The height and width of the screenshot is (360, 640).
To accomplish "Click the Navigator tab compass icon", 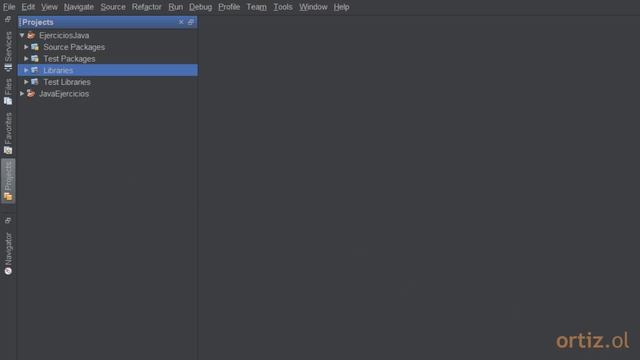I will coord(8,271).
